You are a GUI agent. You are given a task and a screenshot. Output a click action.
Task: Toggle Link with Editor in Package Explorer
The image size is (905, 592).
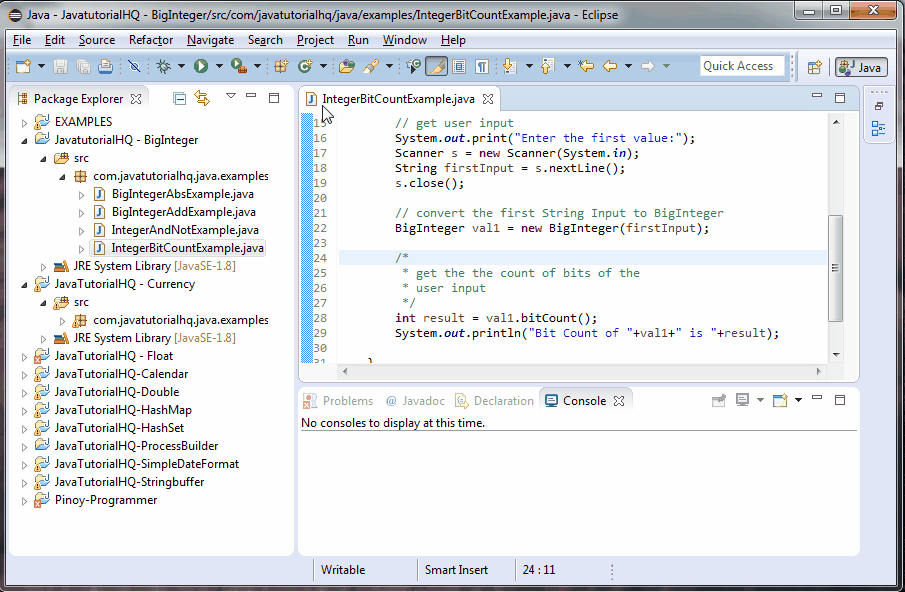coord(202,98)
